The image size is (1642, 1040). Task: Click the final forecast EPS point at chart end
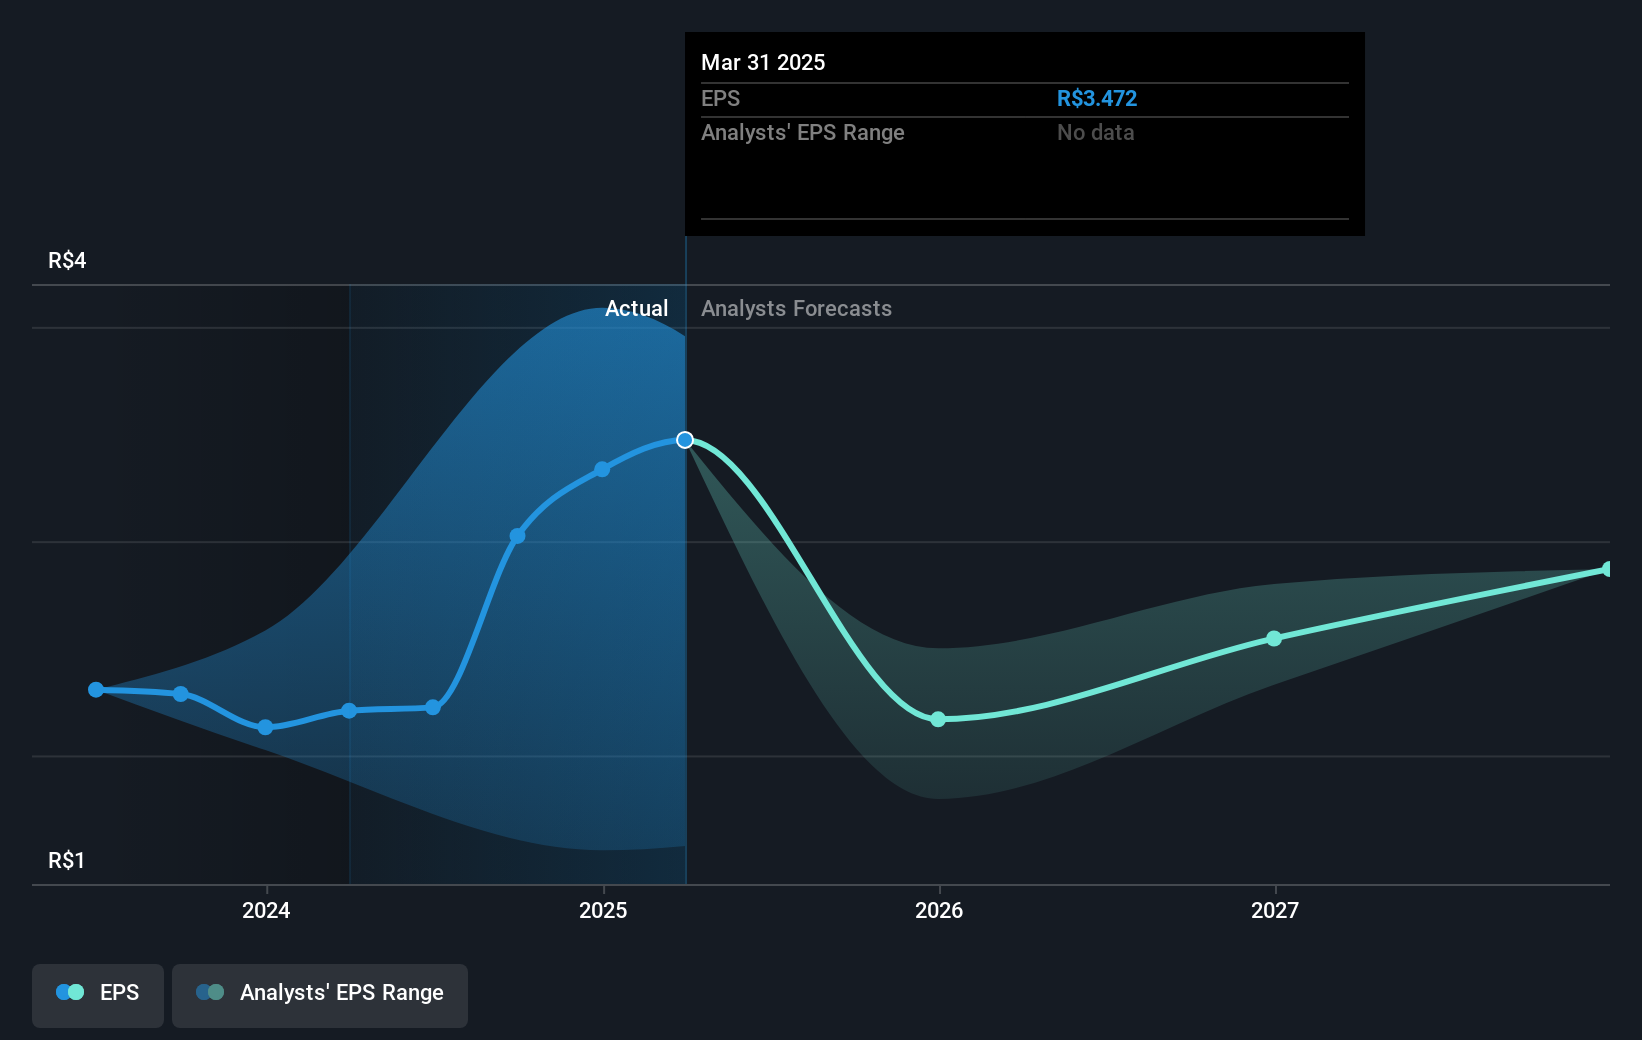[x=1608, y=569]
